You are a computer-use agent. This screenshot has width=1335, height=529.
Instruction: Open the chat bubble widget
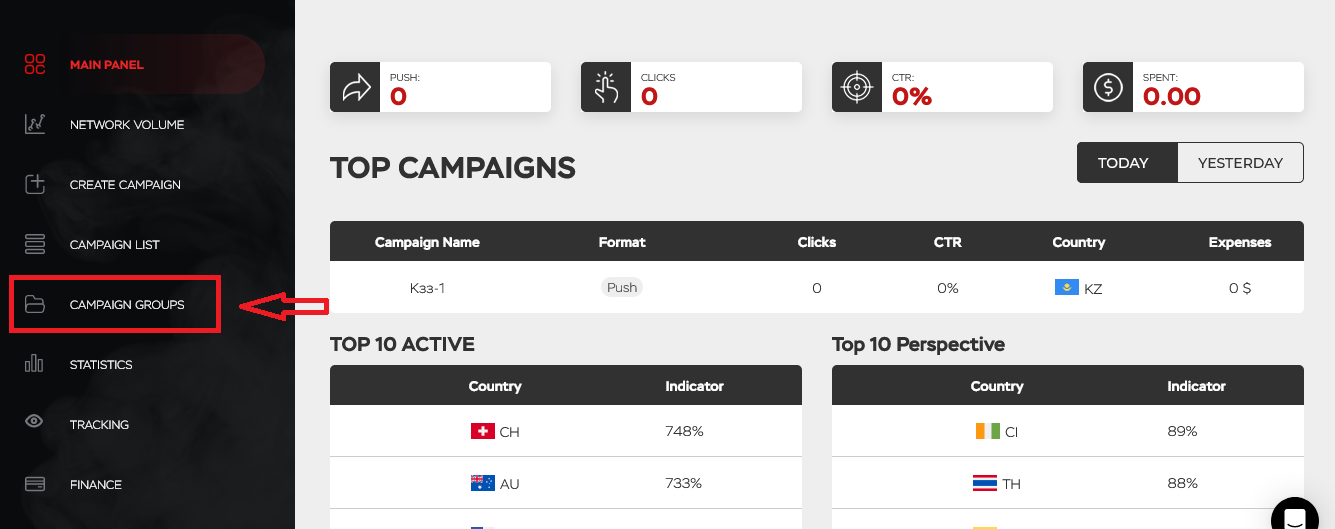(1295, 516)
